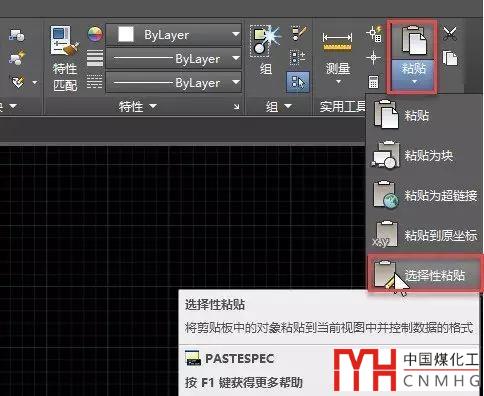Viewport: 484px width, 396px height.
Task: Select the Measure (测量) ruler icon
Action: point(337,42)
